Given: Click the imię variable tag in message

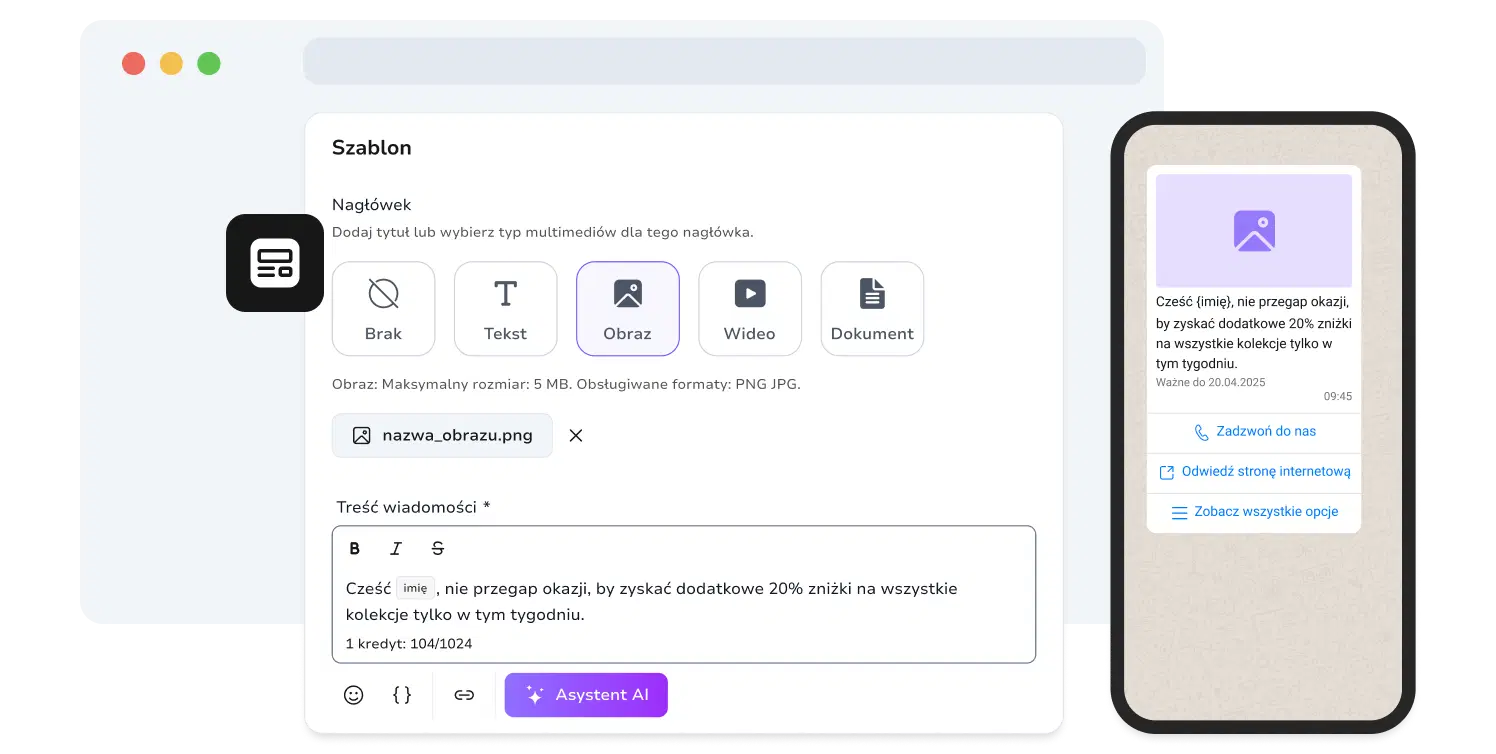Looking at the screenshot, I should coord(415,589).
